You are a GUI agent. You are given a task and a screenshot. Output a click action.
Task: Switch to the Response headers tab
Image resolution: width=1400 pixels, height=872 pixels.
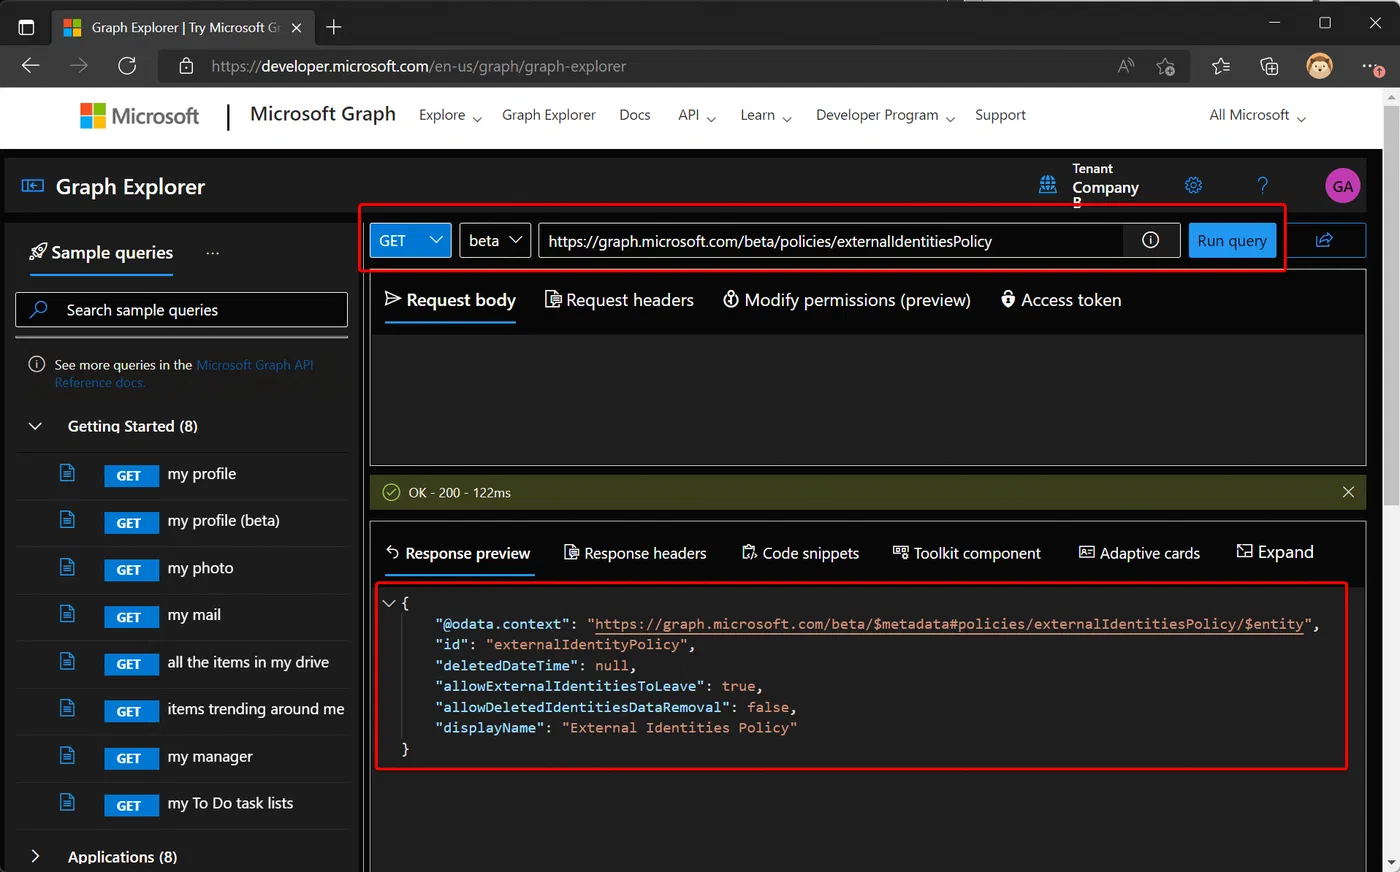coord(635,553)
